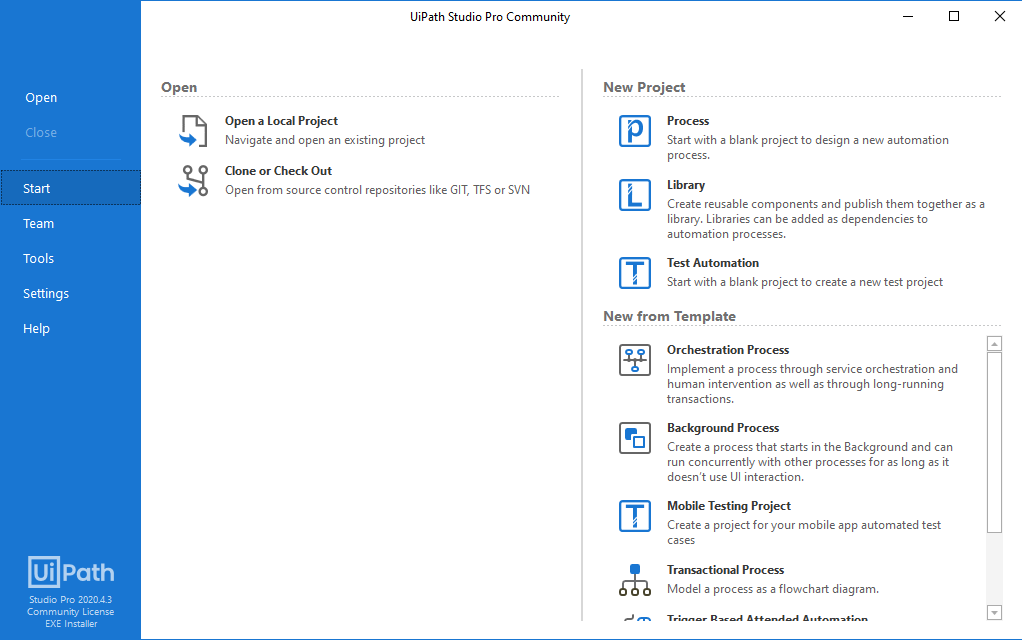Maximize the UiPath Studio window

point(954,16)
